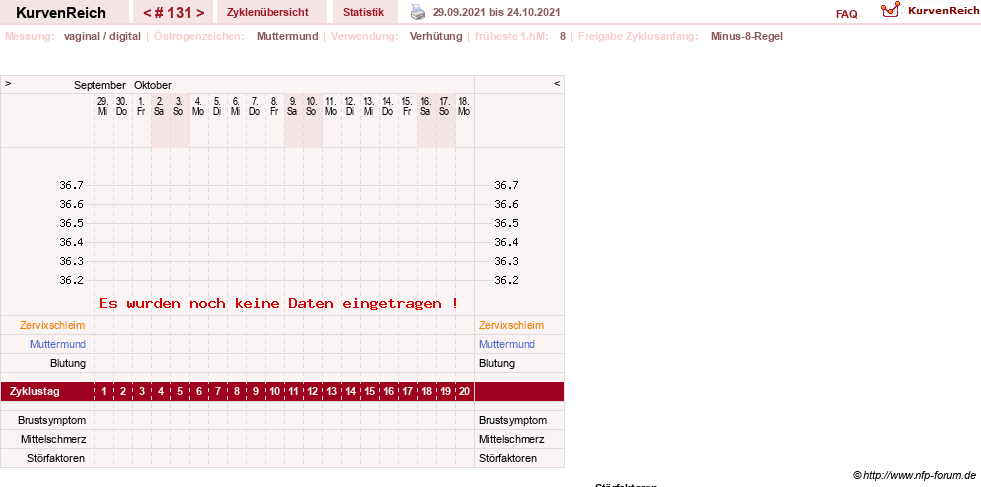Click date column '16. Sa'
The image size is (981, 487).
(425, 106)
